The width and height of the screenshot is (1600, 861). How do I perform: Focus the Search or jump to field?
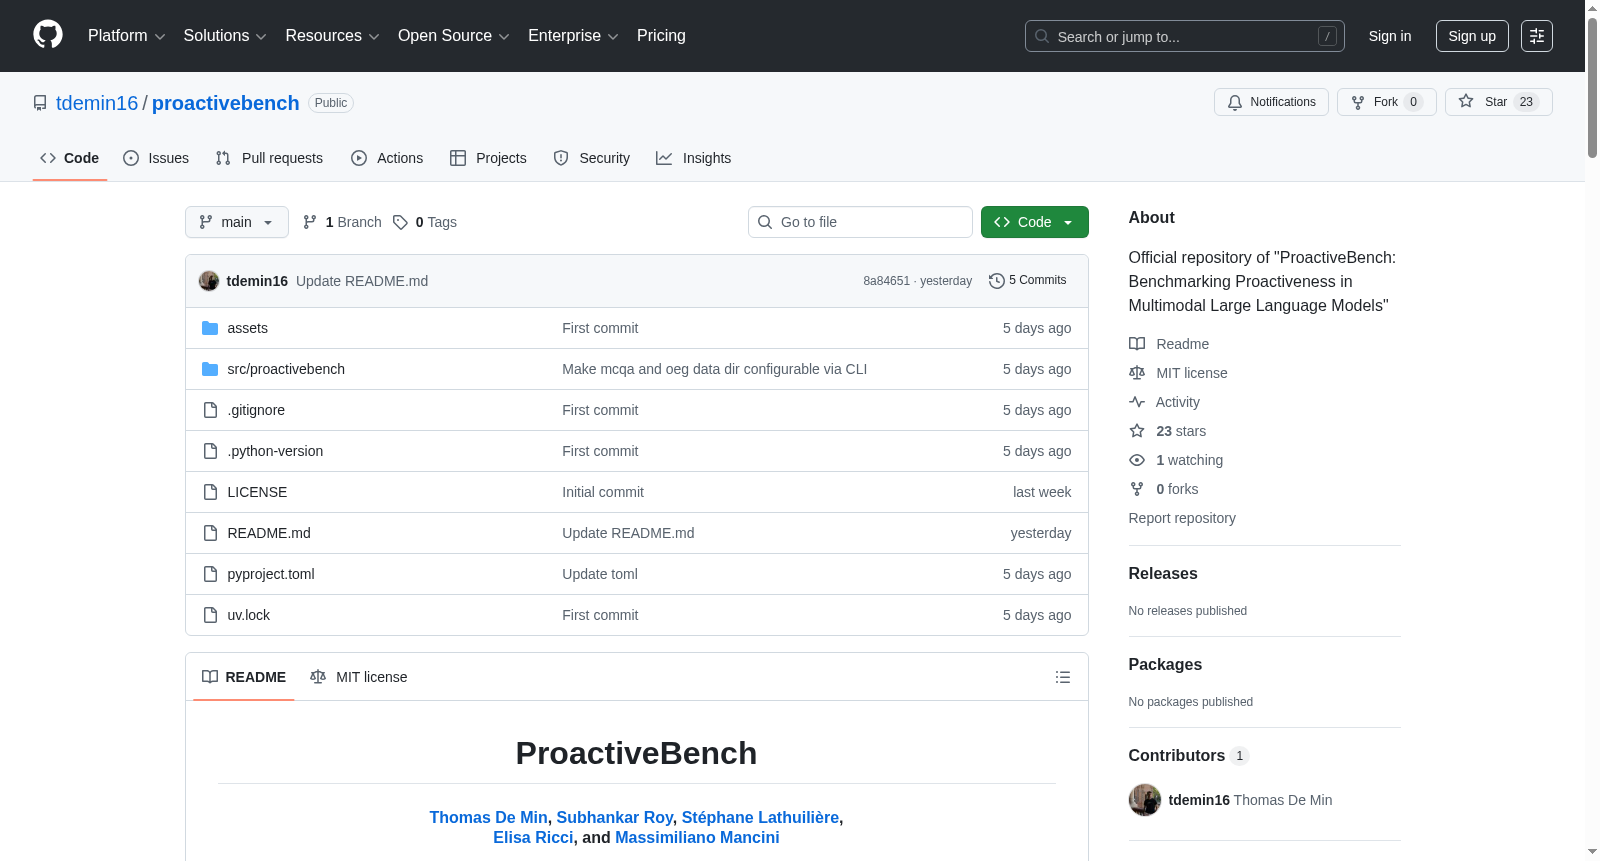(x=1185, y=36)
